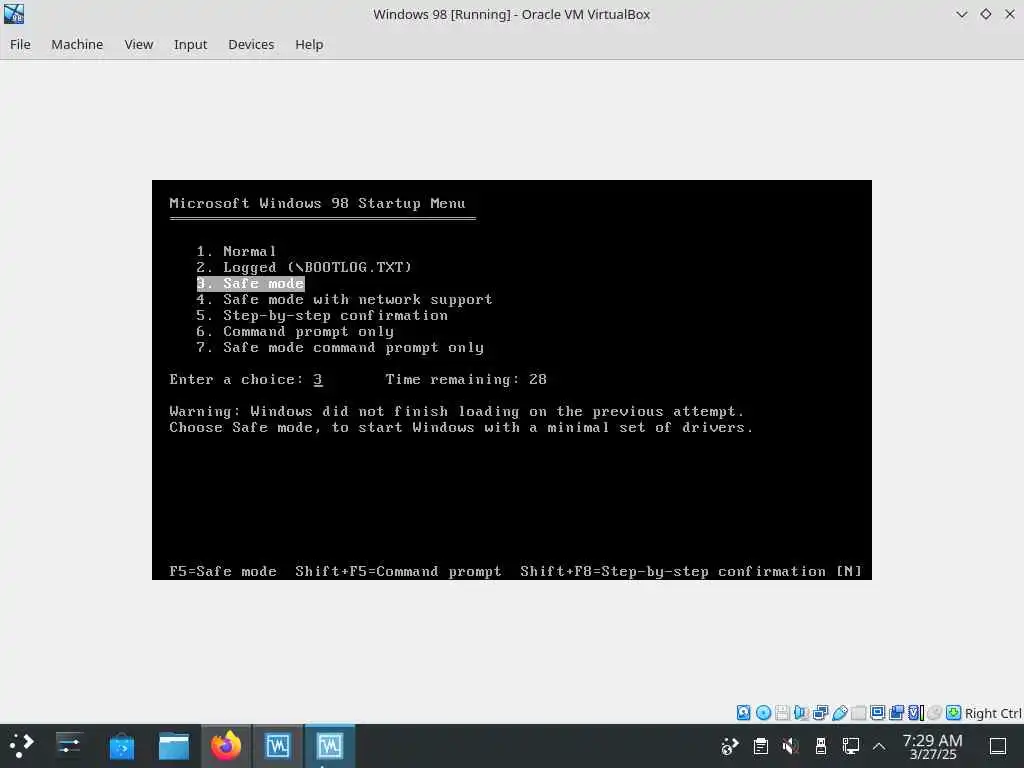Open the Input menu
Screen dimensions: 1024x768
[x=190, y=44]
